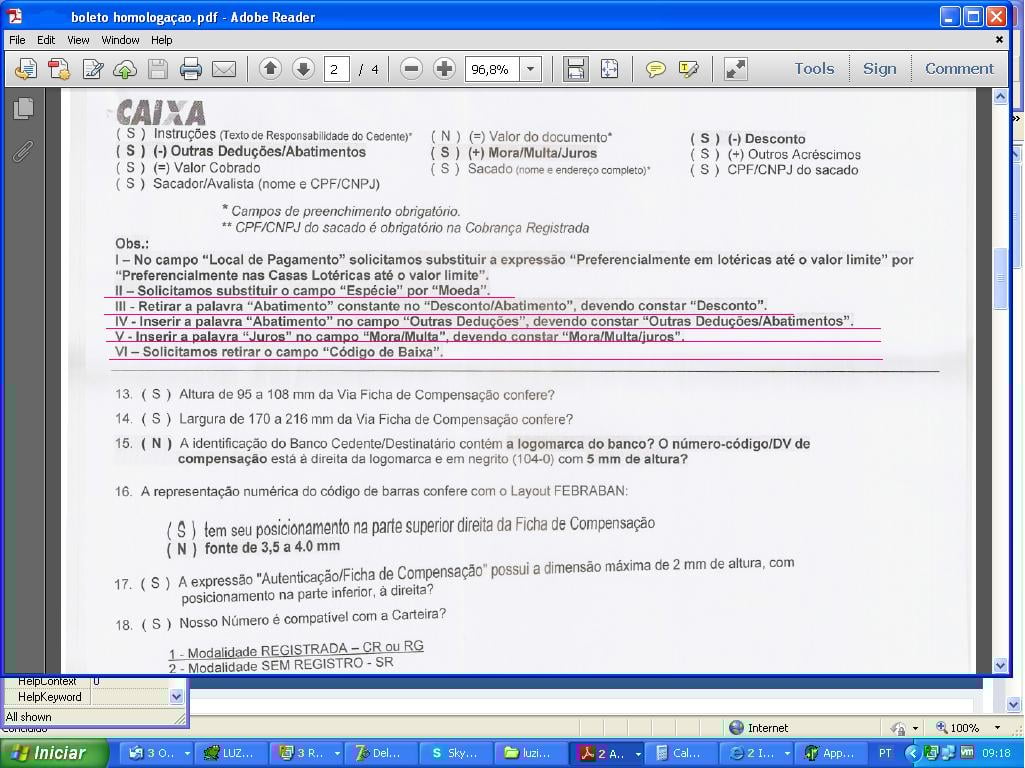Open the Tools pane
Viewport: 1025px width, 768px height.
pyautogui.click(x=814, y=69)
